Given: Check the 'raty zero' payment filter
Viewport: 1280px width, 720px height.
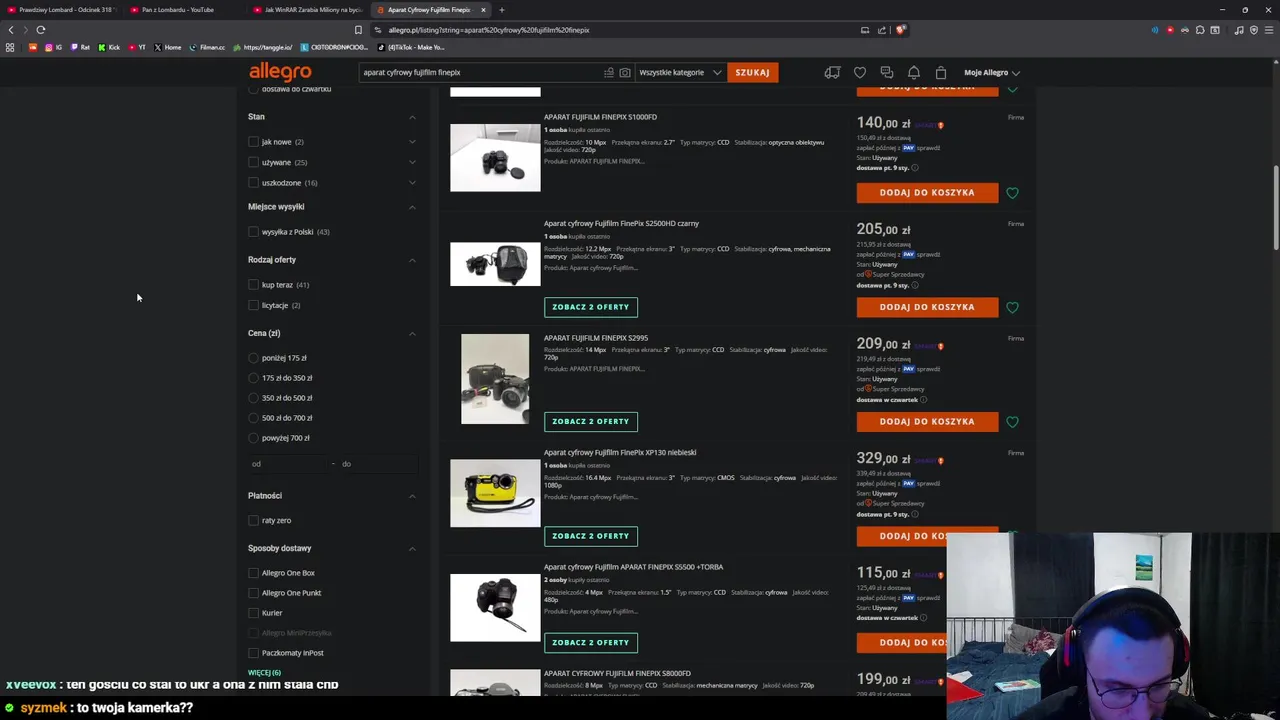Looking at the screenshot, I should coord(253,520).
